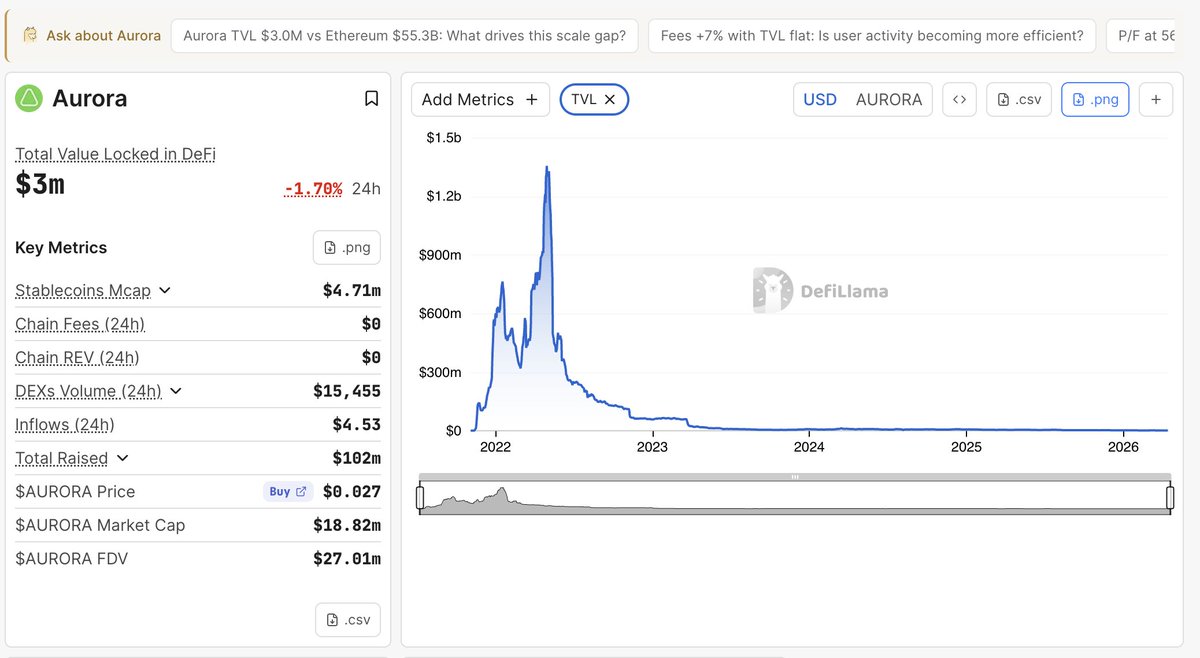Switch chart denomination to USD
Viewport: 1200px width, 658px height.
point(820,99)
